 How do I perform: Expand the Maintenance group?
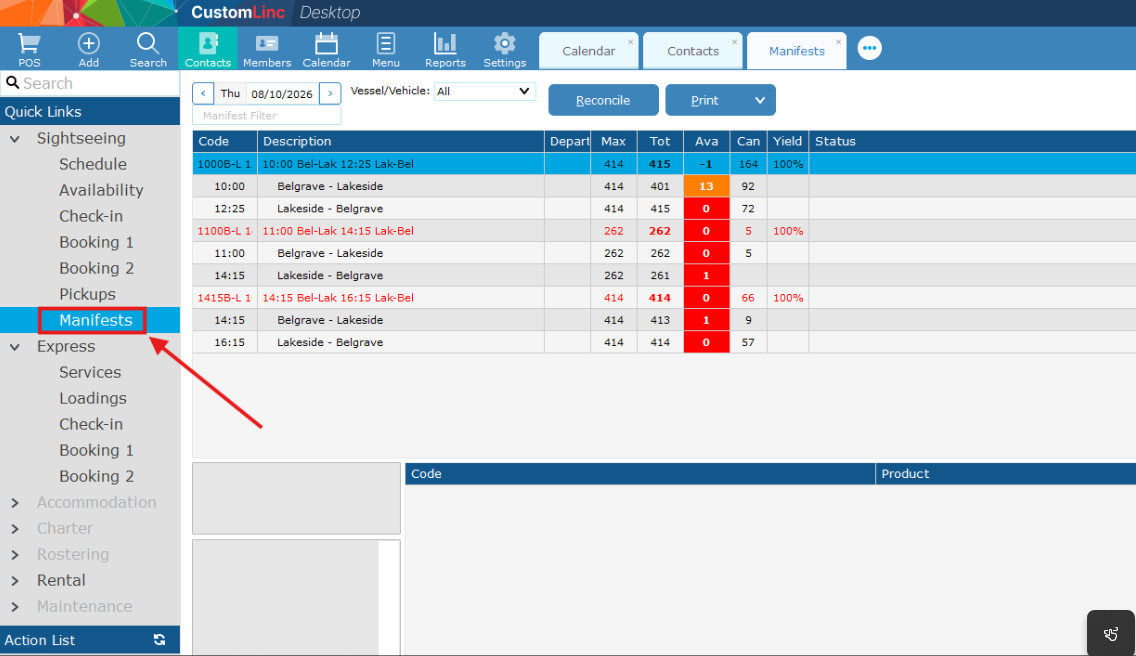14,607
